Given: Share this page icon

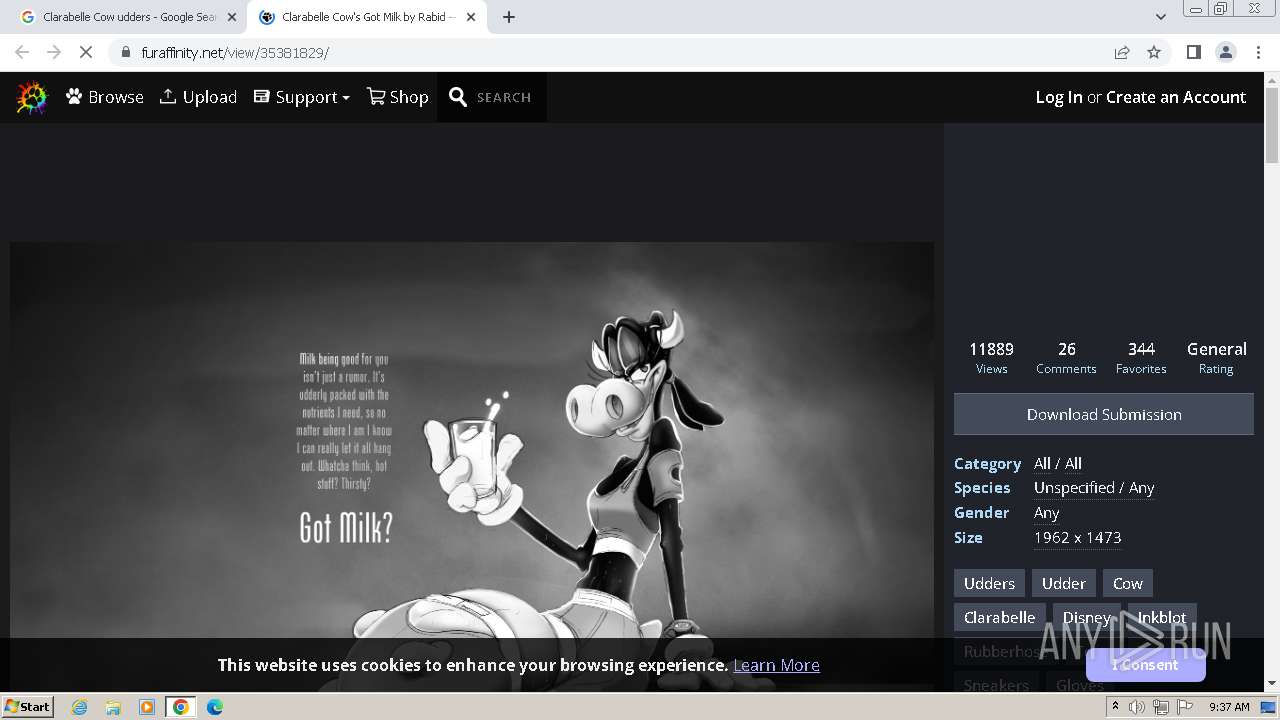Looking at the screenshot, I should 1122,52.
